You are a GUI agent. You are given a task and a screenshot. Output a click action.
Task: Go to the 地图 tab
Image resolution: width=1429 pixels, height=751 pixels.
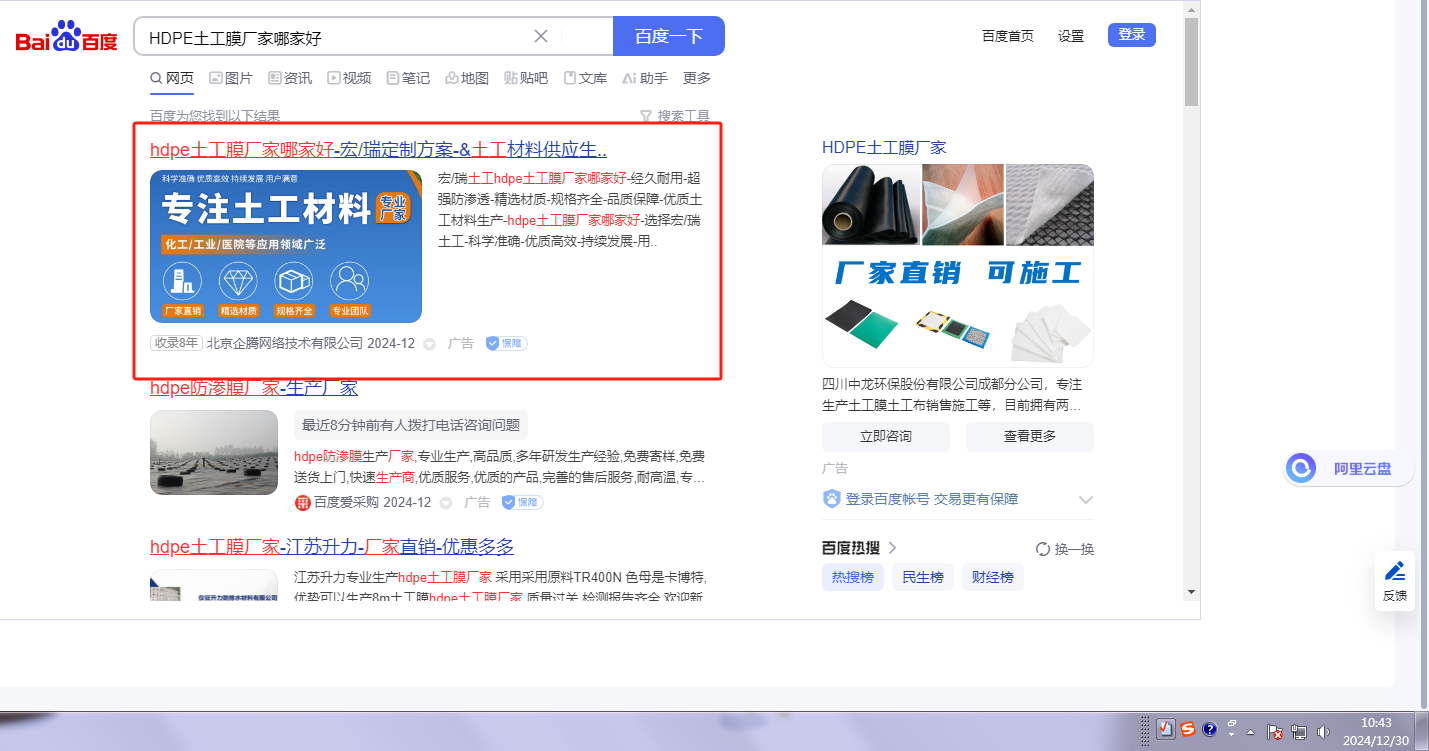(467, 78)
